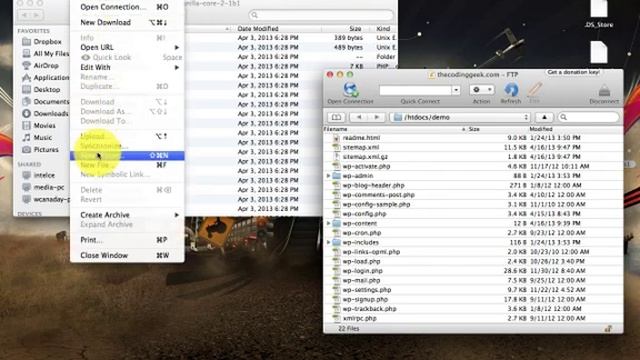The image size is (640, 360).
Task: Open the /htdocs/demo path dropdown
Action: (x=460, y=118)
